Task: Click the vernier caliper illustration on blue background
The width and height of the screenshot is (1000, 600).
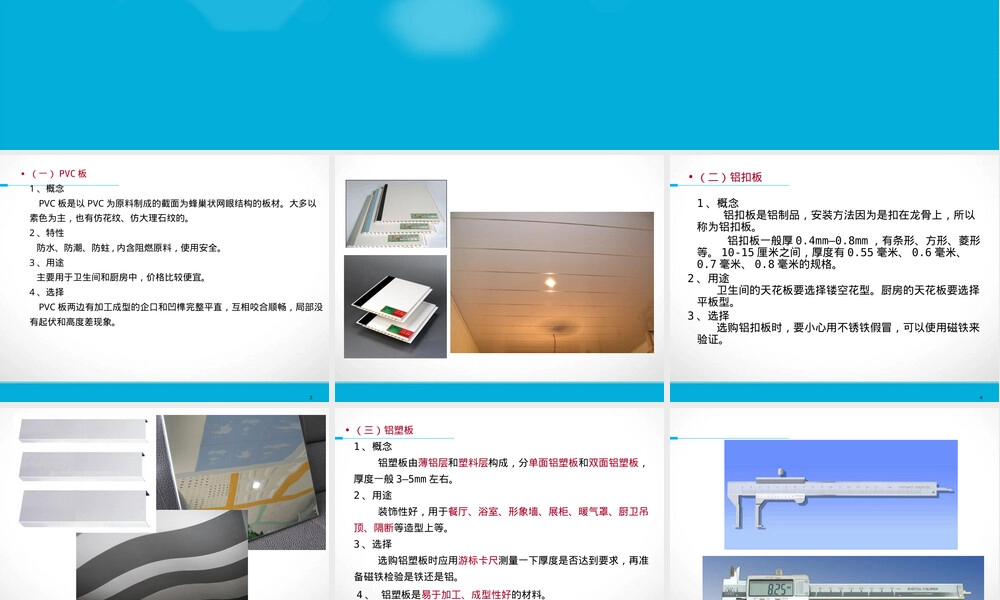Action: coord(841,494)
